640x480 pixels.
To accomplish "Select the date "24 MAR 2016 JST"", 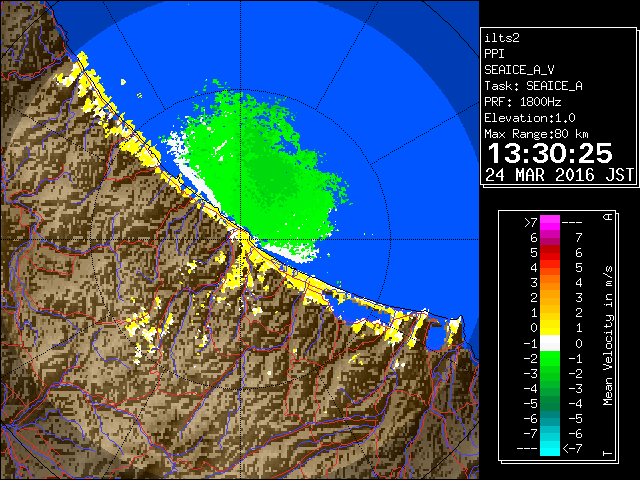I will 559,175.
